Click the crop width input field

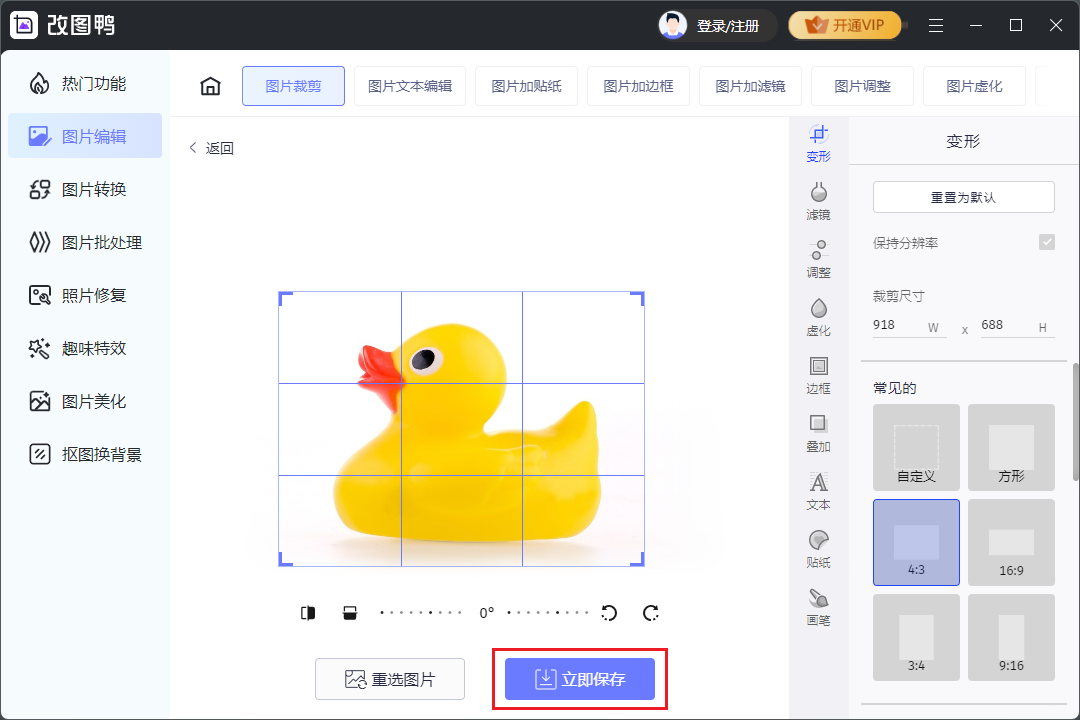click(898, 325)
